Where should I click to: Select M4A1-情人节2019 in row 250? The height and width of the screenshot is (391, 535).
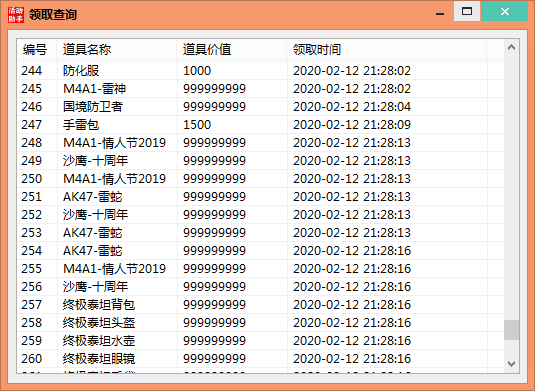114,179
